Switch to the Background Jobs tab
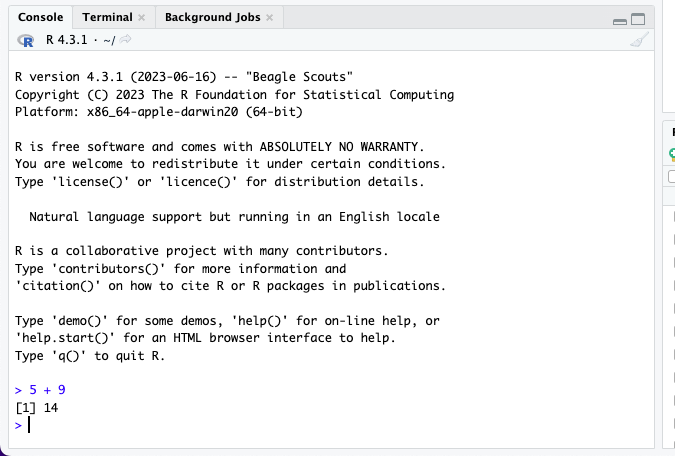 [213, 17]
